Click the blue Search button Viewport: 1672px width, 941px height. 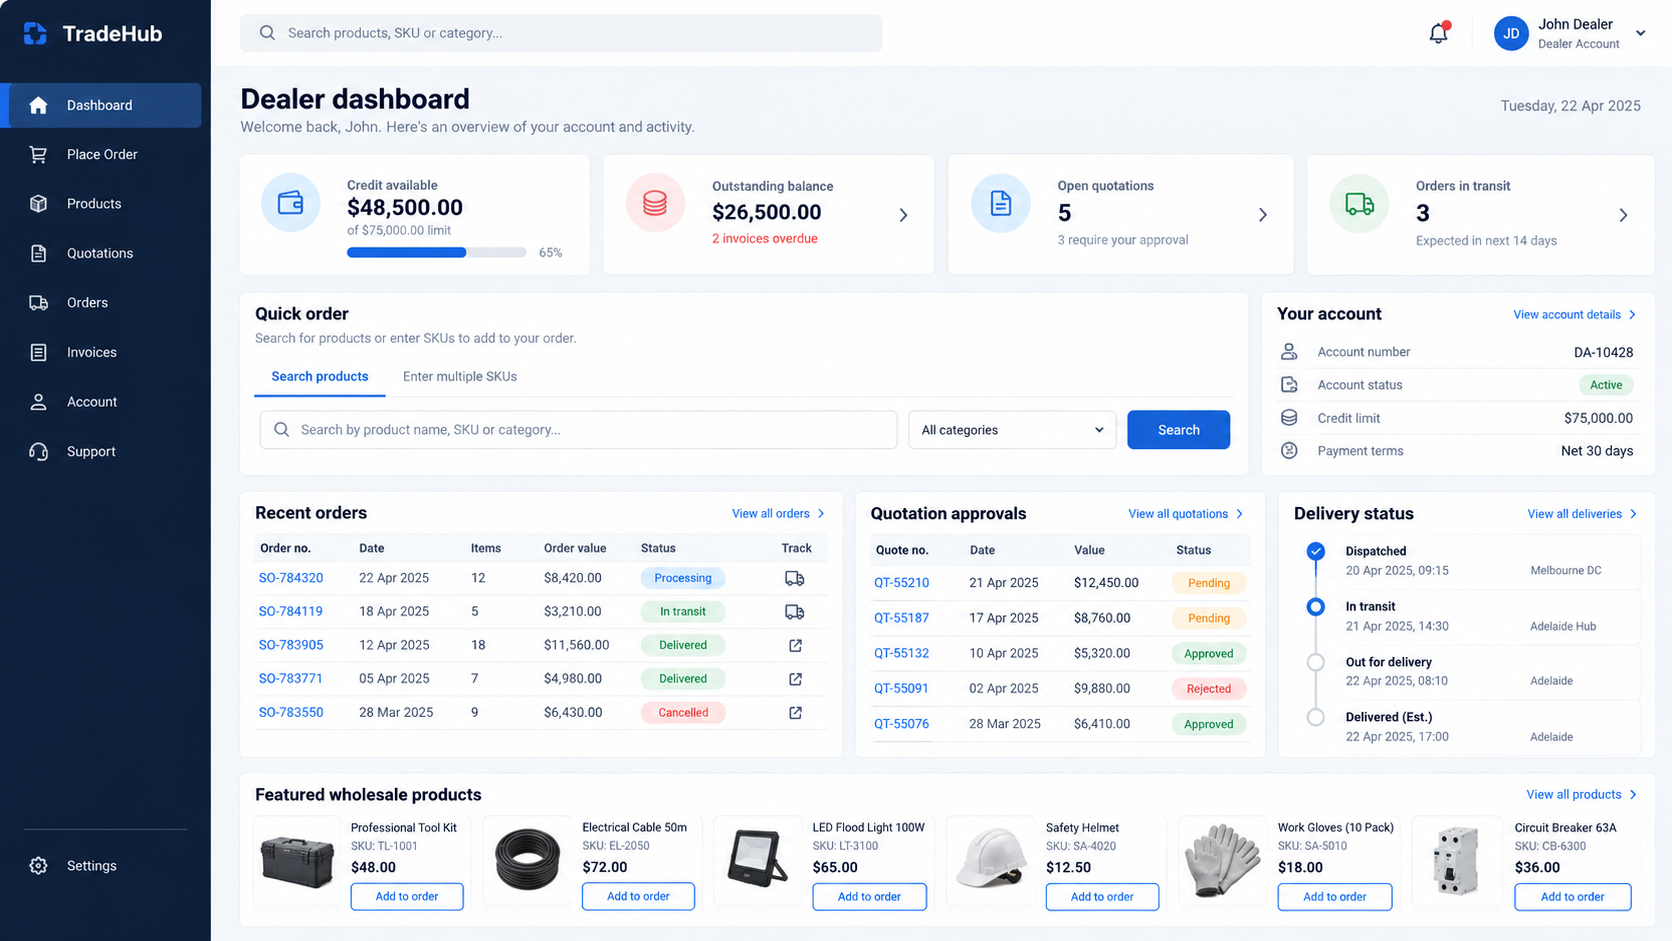[1178, 430]
